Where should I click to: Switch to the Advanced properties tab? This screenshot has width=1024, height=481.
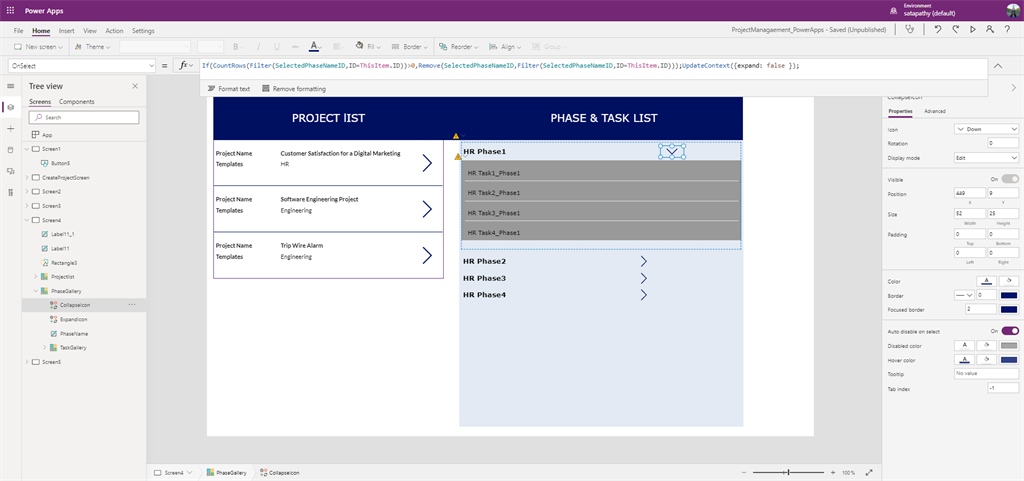(x=935, y=111)
